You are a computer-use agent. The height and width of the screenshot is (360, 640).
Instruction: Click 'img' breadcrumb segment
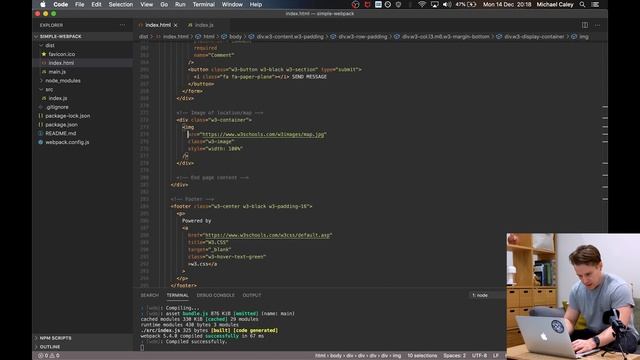click(x=584, y=37)
